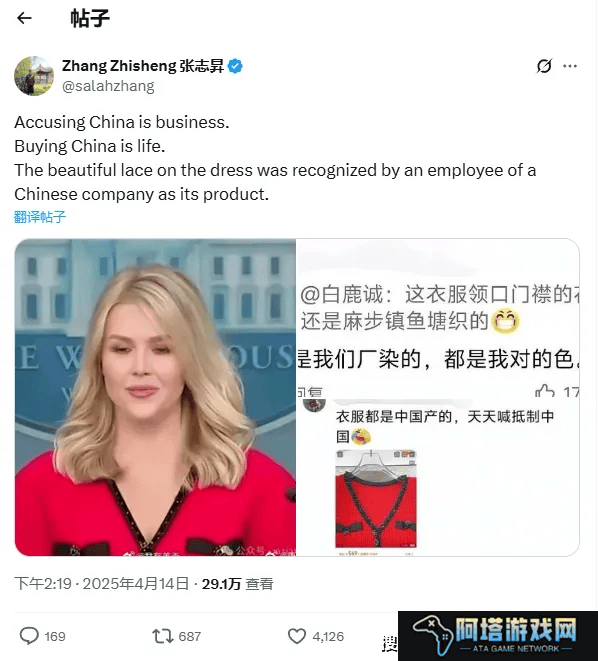598x661 pixels.
Task: Click the Grok slashed-circle icon
Action: coord(544,66)
